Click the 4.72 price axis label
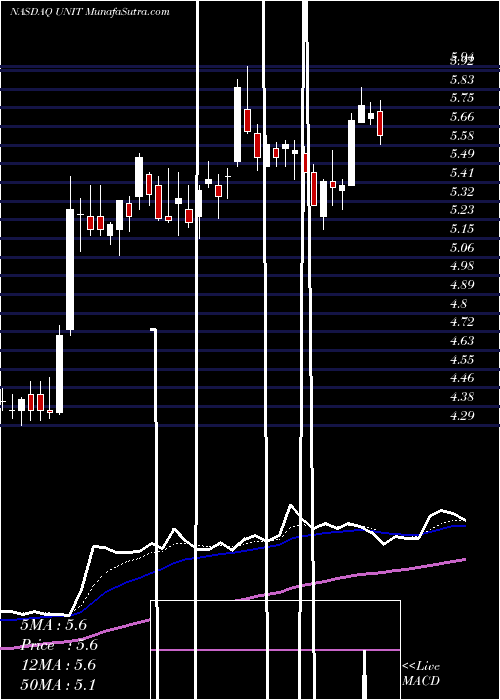500x700 pixels. 462,322
